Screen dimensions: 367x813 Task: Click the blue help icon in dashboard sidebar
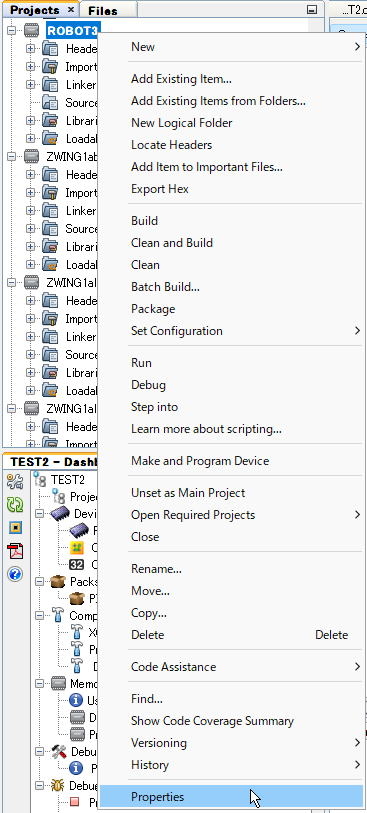coord(15,574)
